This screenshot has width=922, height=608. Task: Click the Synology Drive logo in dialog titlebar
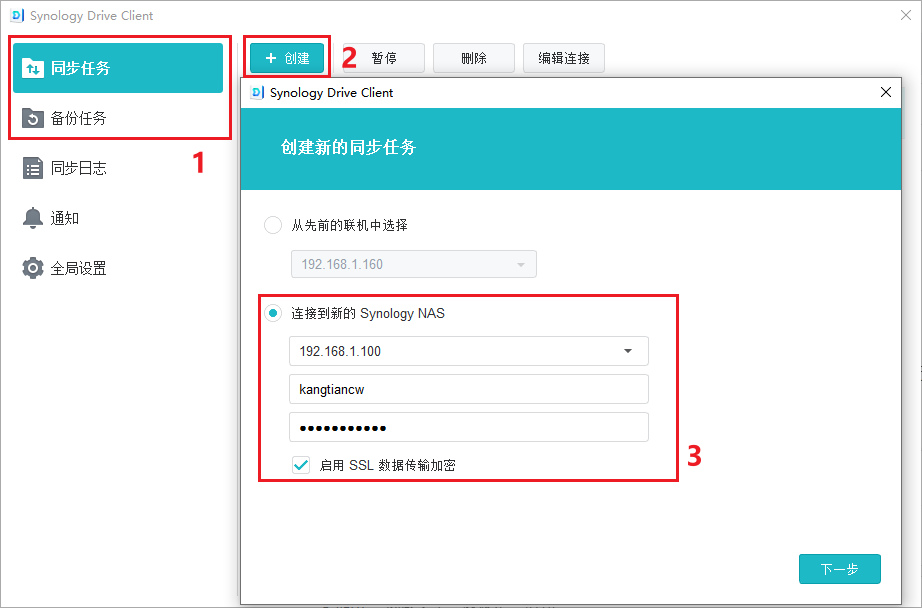coord(257,92)
